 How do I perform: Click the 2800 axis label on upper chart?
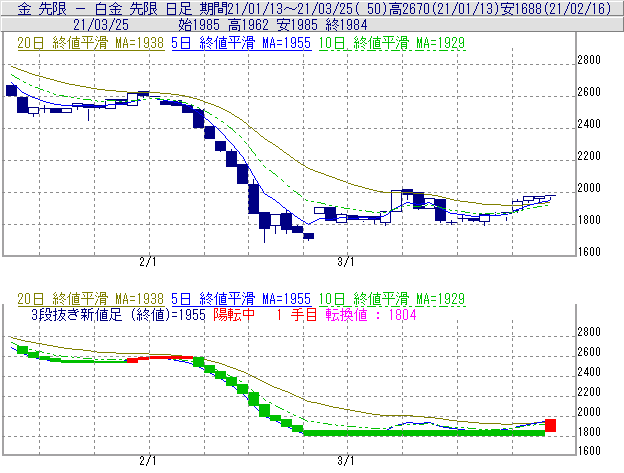[589, 60]
